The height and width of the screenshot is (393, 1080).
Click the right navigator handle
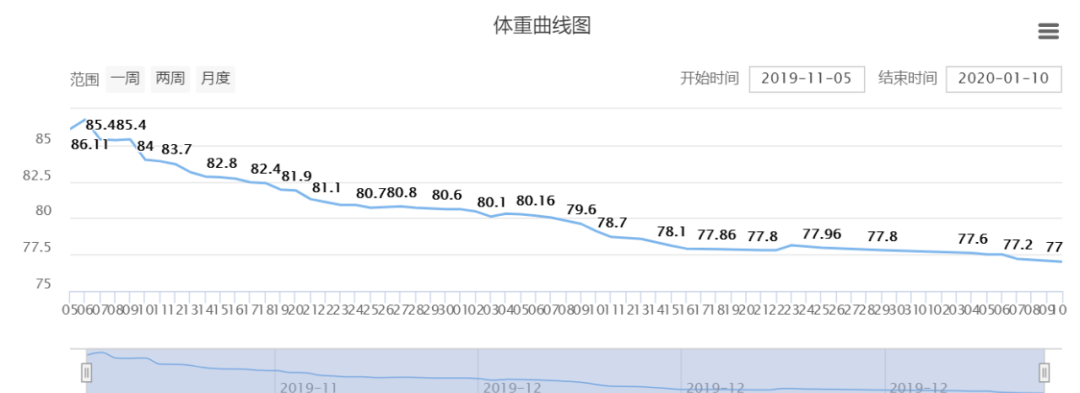pos(1045,372)
